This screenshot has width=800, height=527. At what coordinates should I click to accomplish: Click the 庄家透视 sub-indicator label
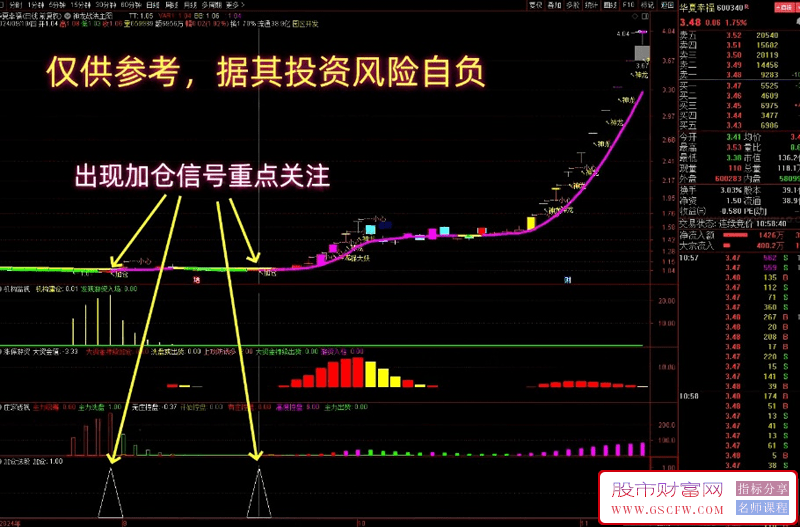17,407
